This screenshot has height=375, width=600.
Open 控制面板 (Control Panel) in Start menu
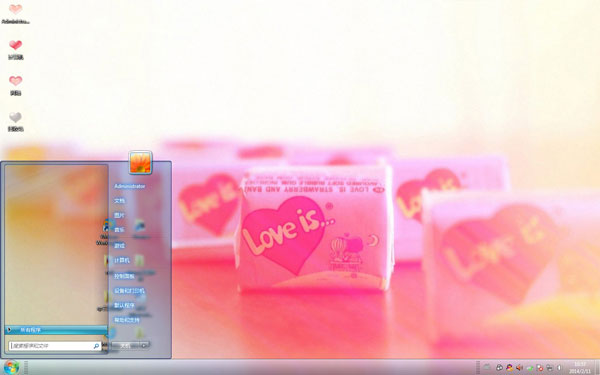pyautogui.click(x=124, y=276)
